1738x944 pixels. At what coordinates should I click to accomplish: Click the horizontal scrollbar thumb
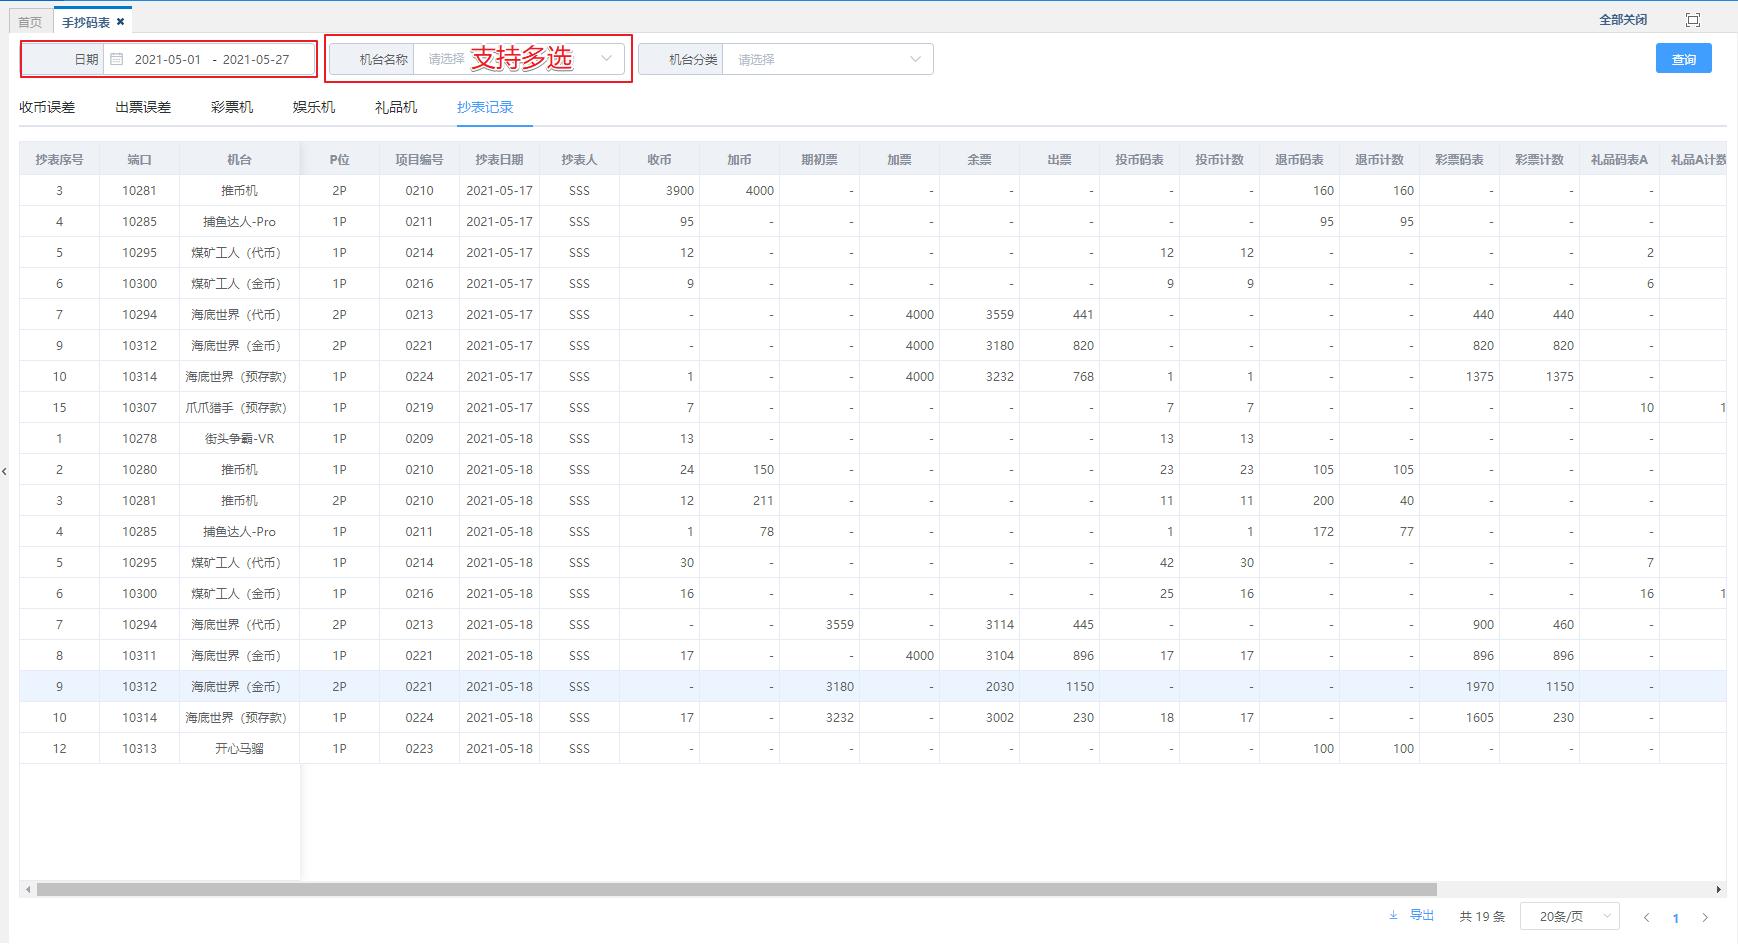(737, 889)
